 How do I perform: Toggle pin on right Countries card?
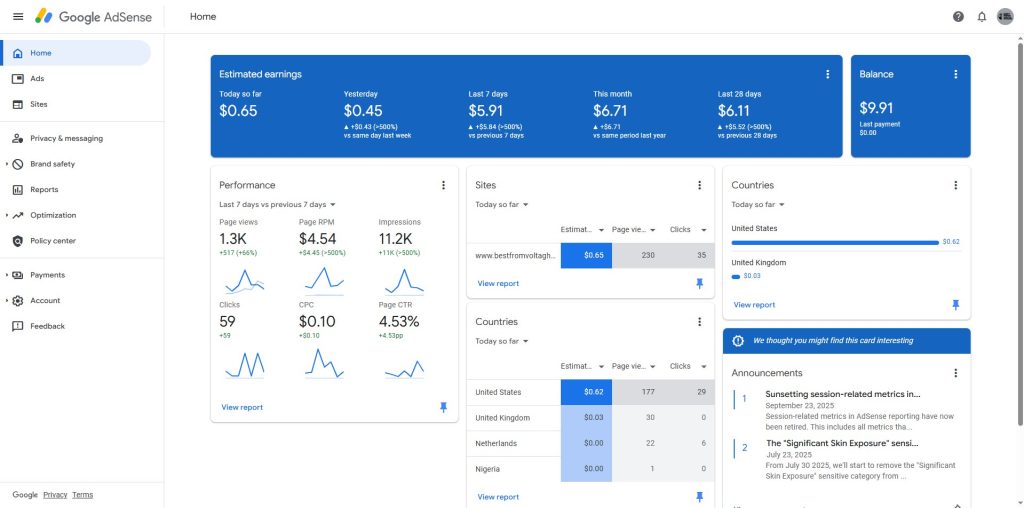pyautogui.click(x=955, y=304)
